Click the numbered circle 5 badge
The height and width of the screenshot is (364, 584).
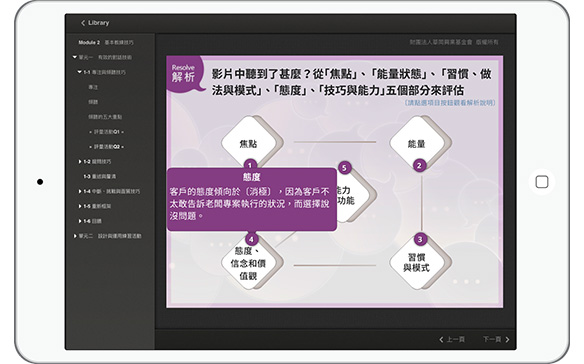pyautogui.click(x=344, y=168)
